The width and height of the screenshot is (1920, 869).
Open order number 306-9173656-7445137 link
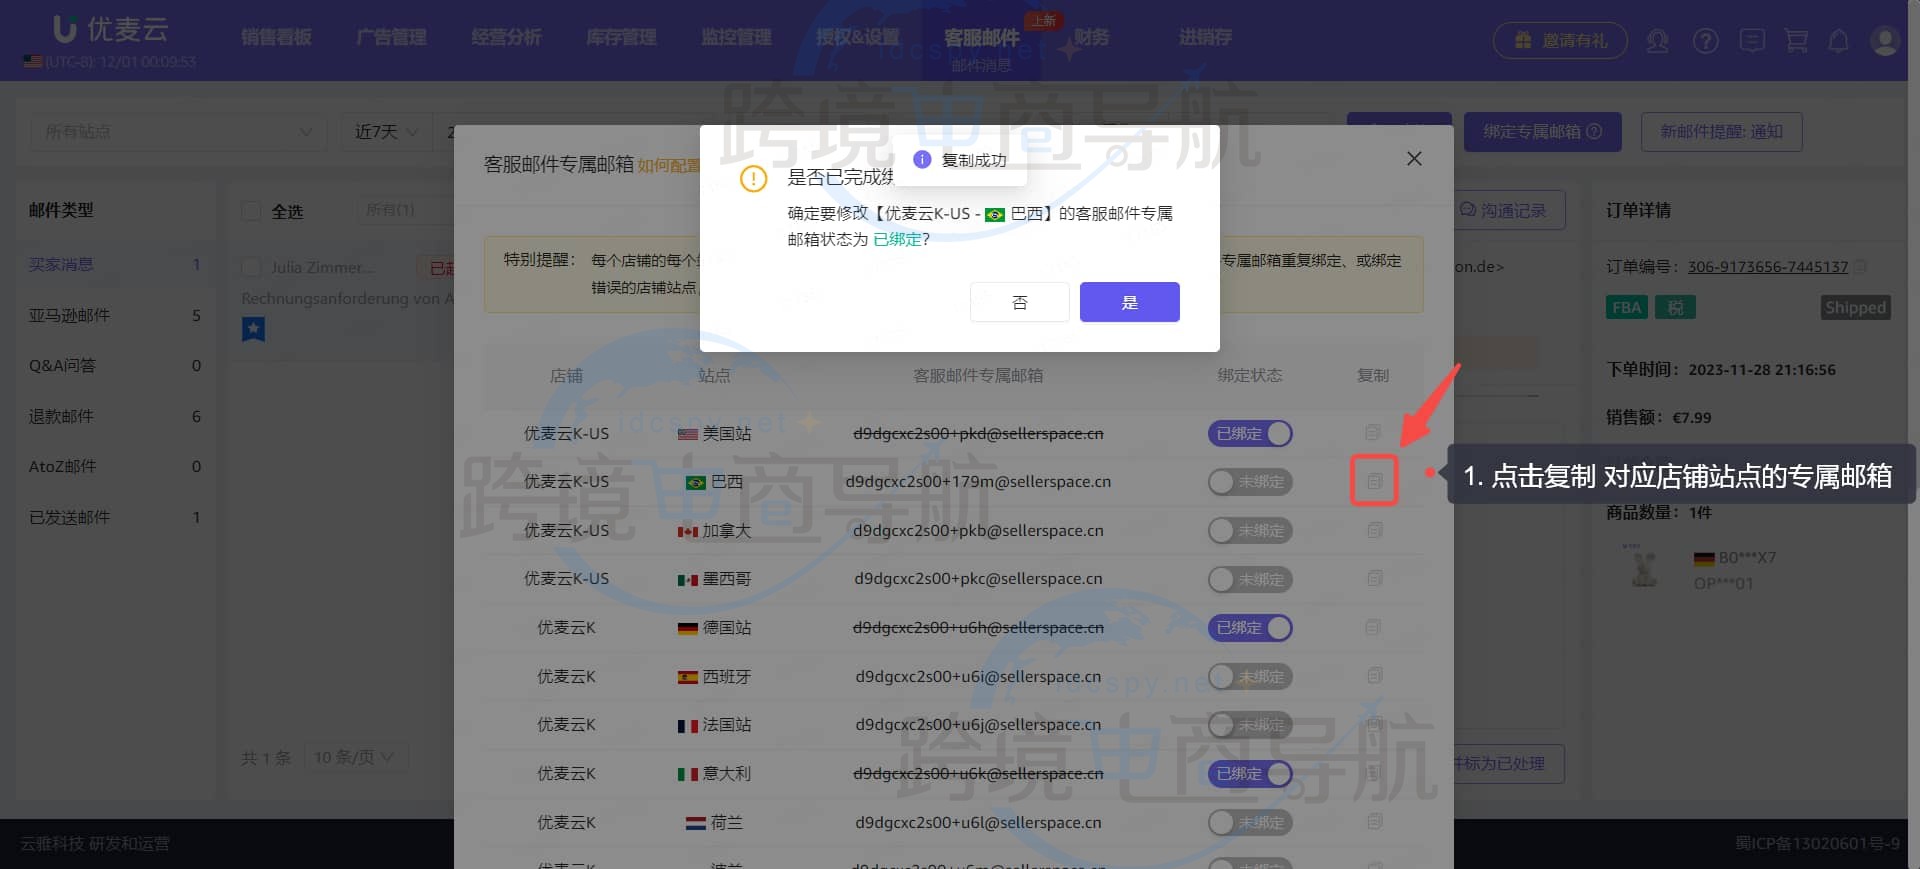[1767, 267]
